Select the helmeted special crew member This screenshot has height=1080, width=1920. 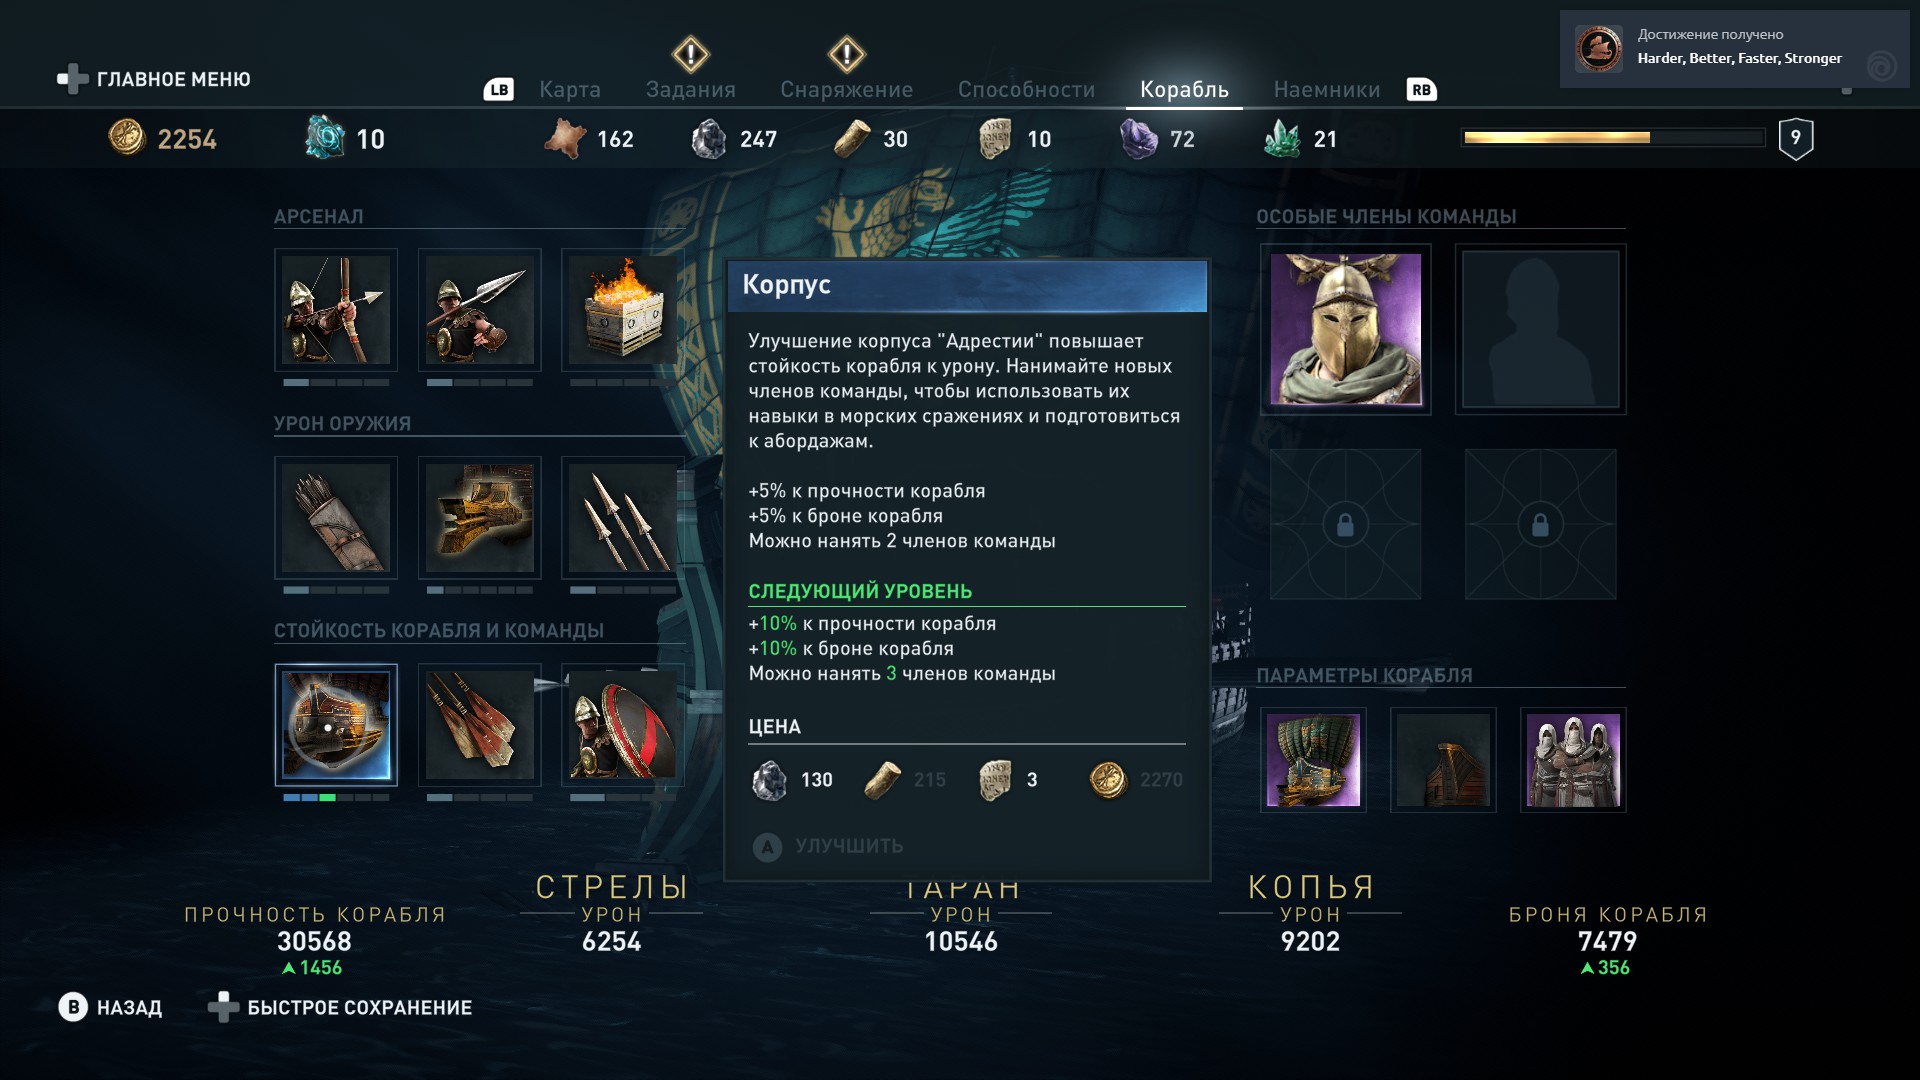pyautogui.click(x=1345, y=329)
